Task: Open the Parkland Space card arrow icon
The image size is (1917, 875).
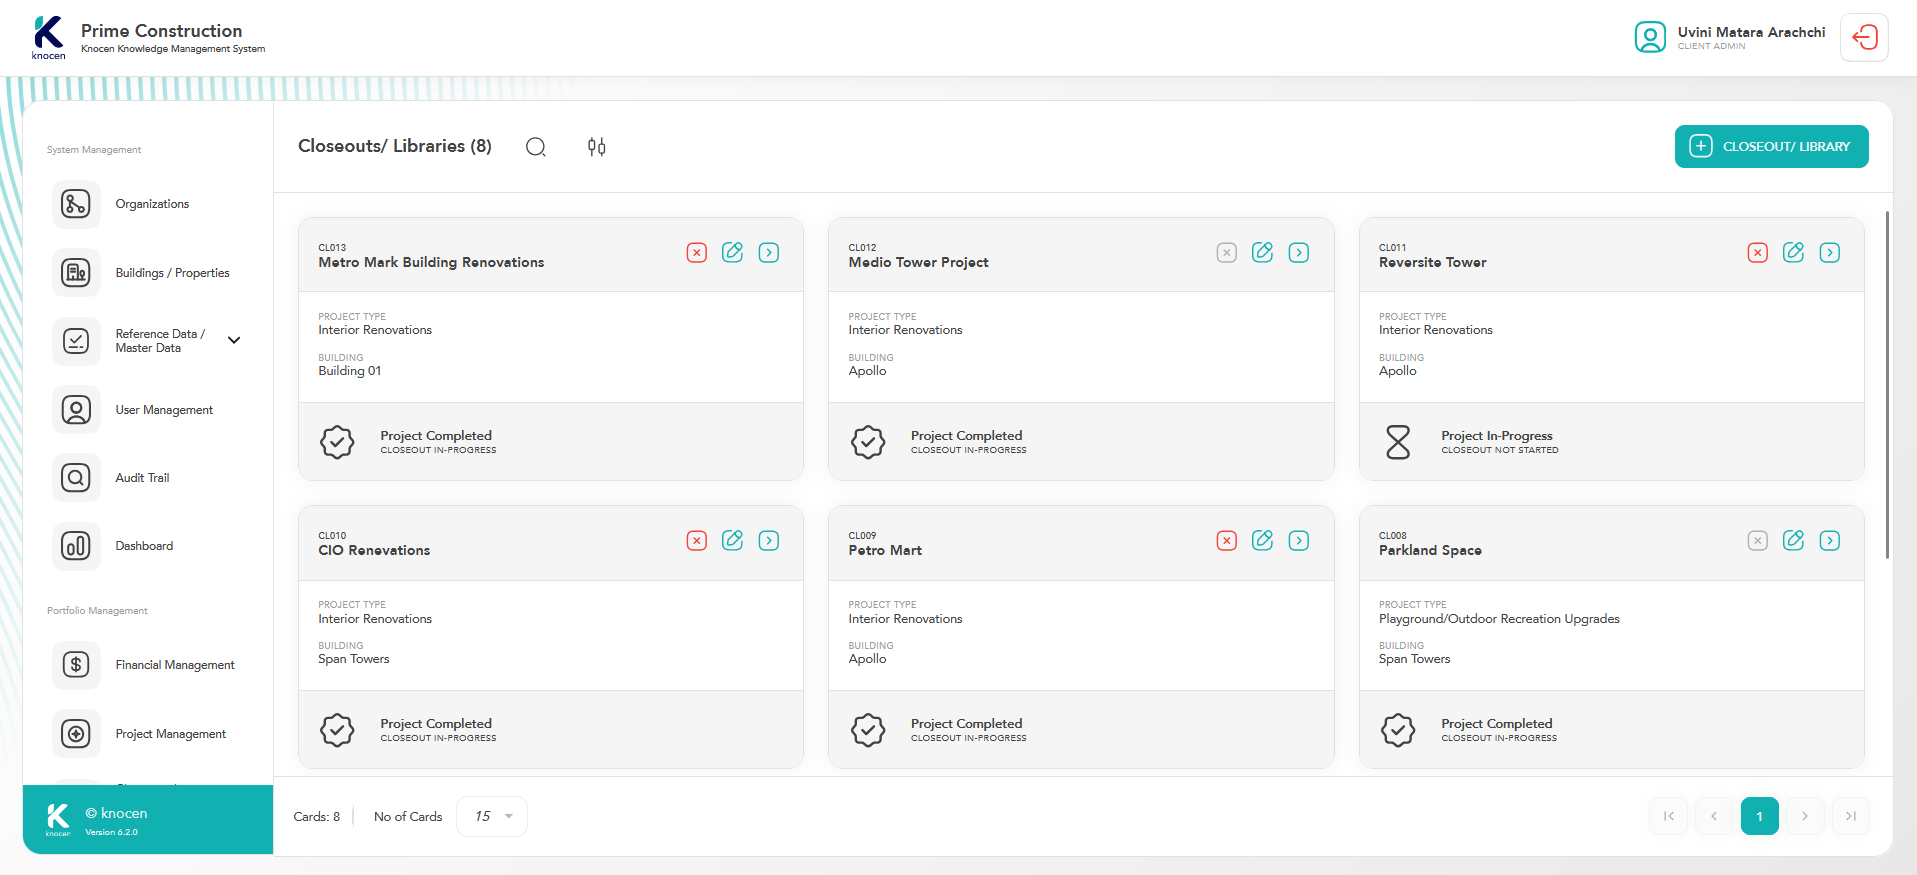Action: tap(1829, 540)
